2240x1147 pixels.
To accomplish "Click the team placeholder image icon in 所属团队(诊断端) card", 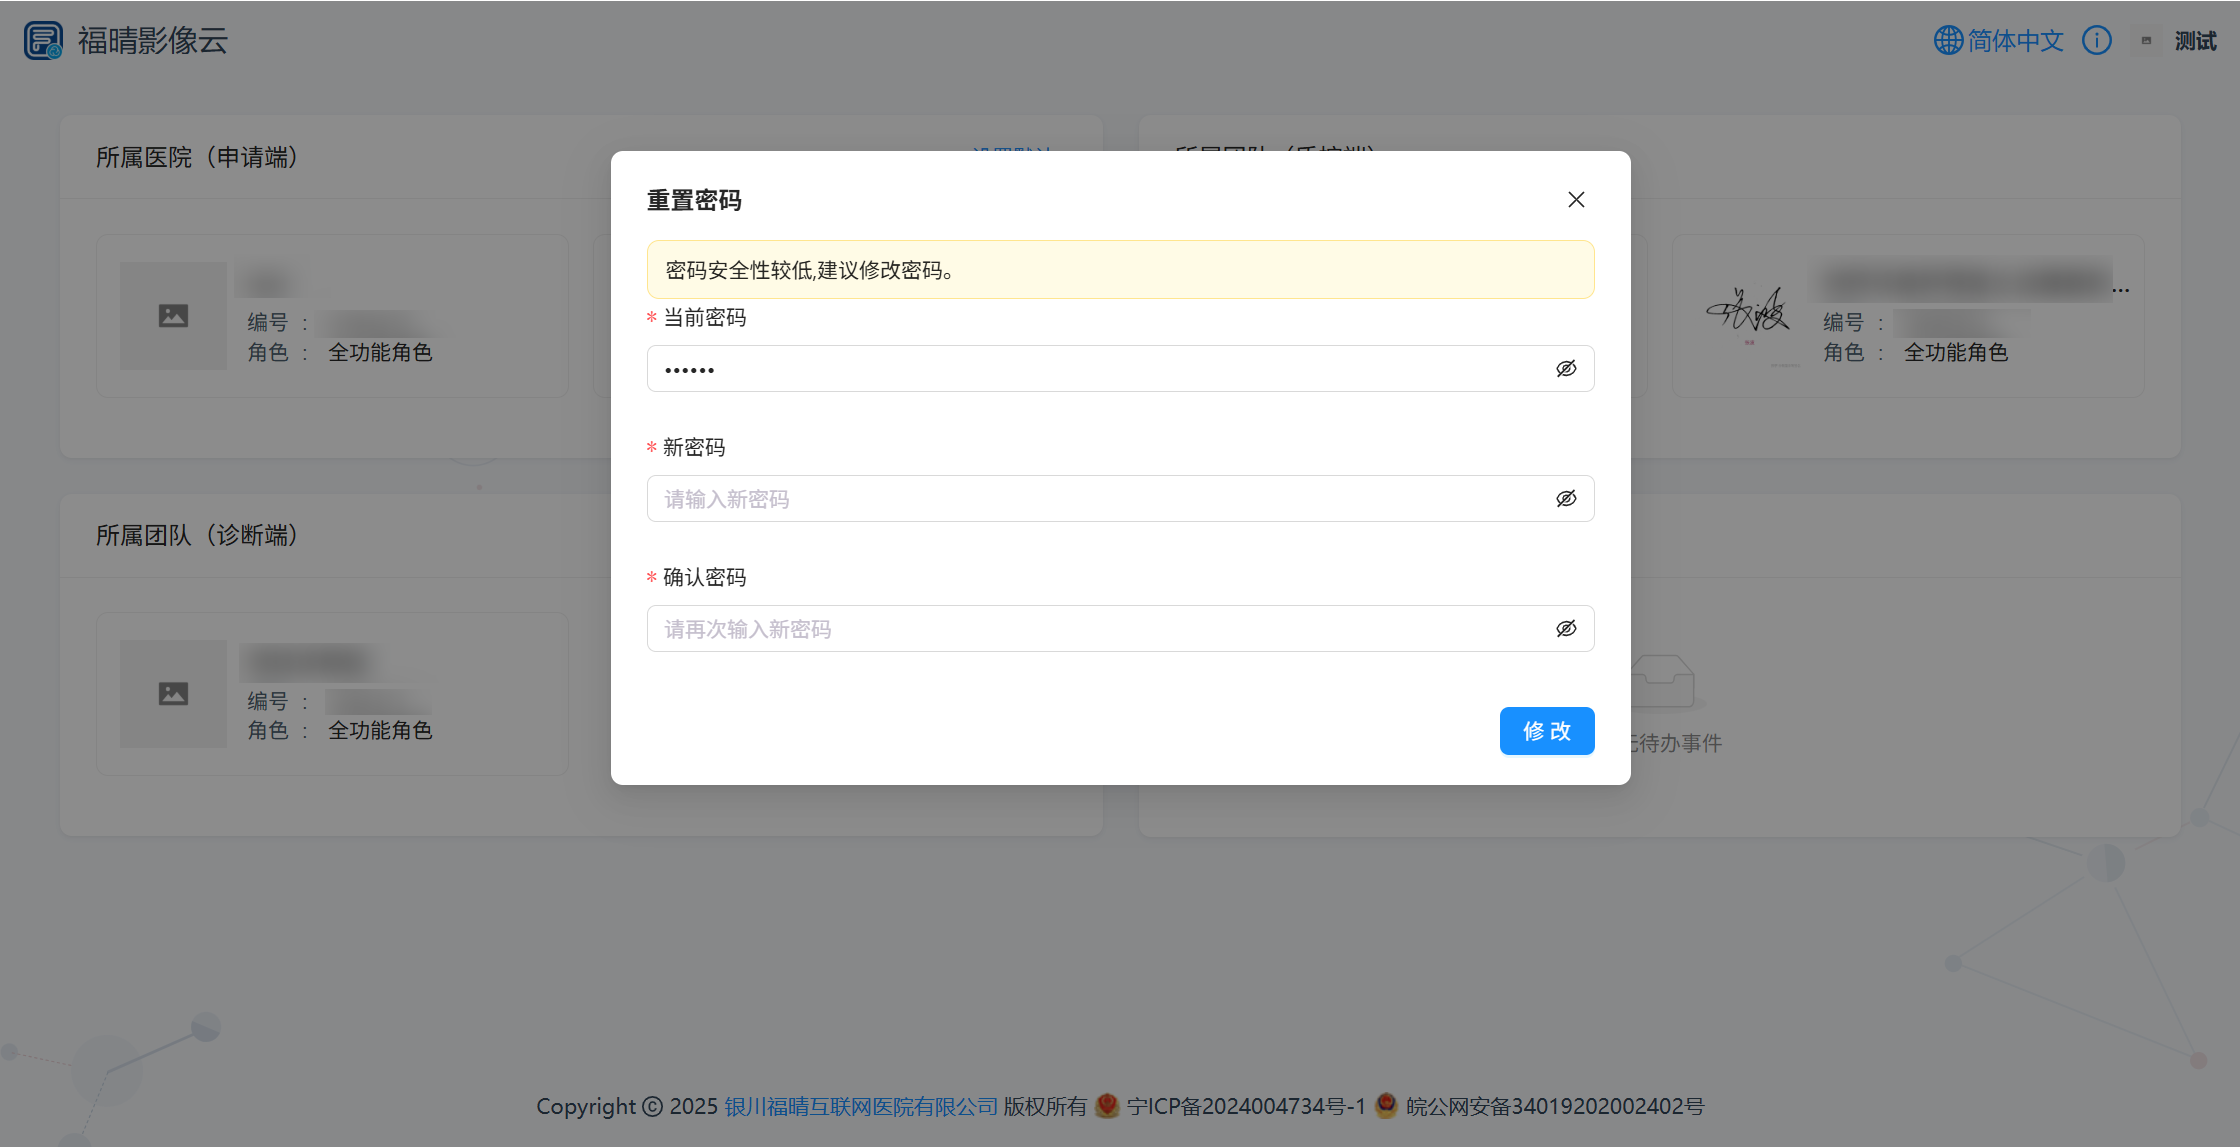I will (172, 693).
